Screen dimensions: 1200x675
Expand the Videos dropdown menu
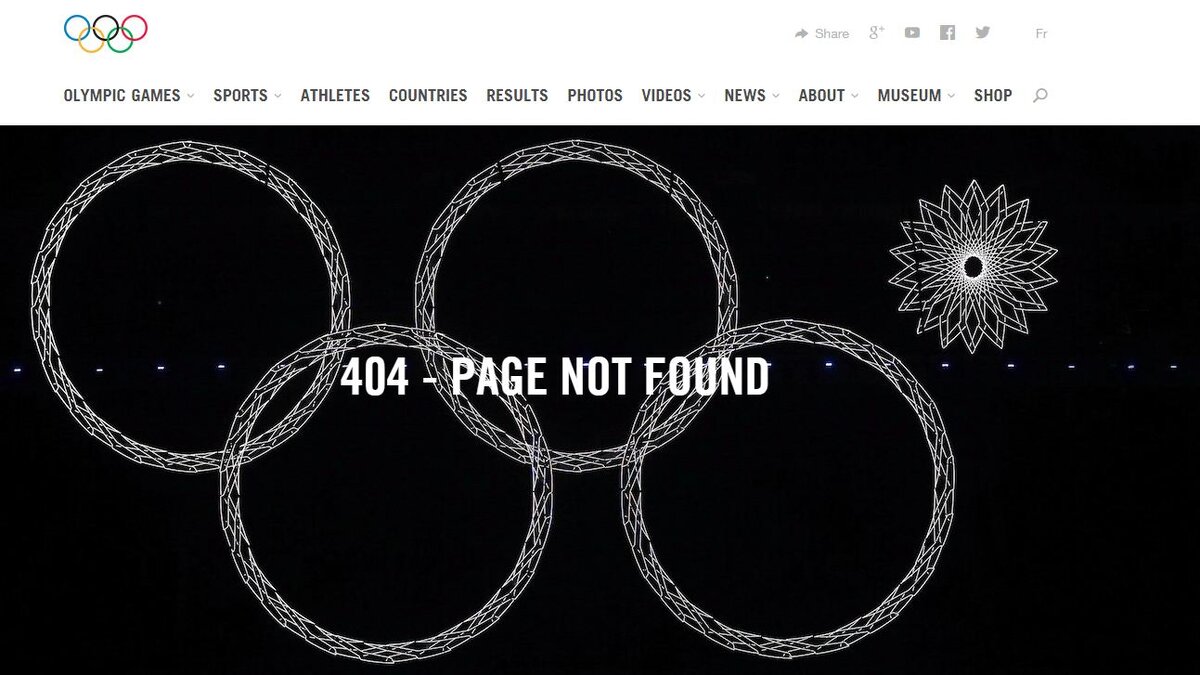pos(673,96)
